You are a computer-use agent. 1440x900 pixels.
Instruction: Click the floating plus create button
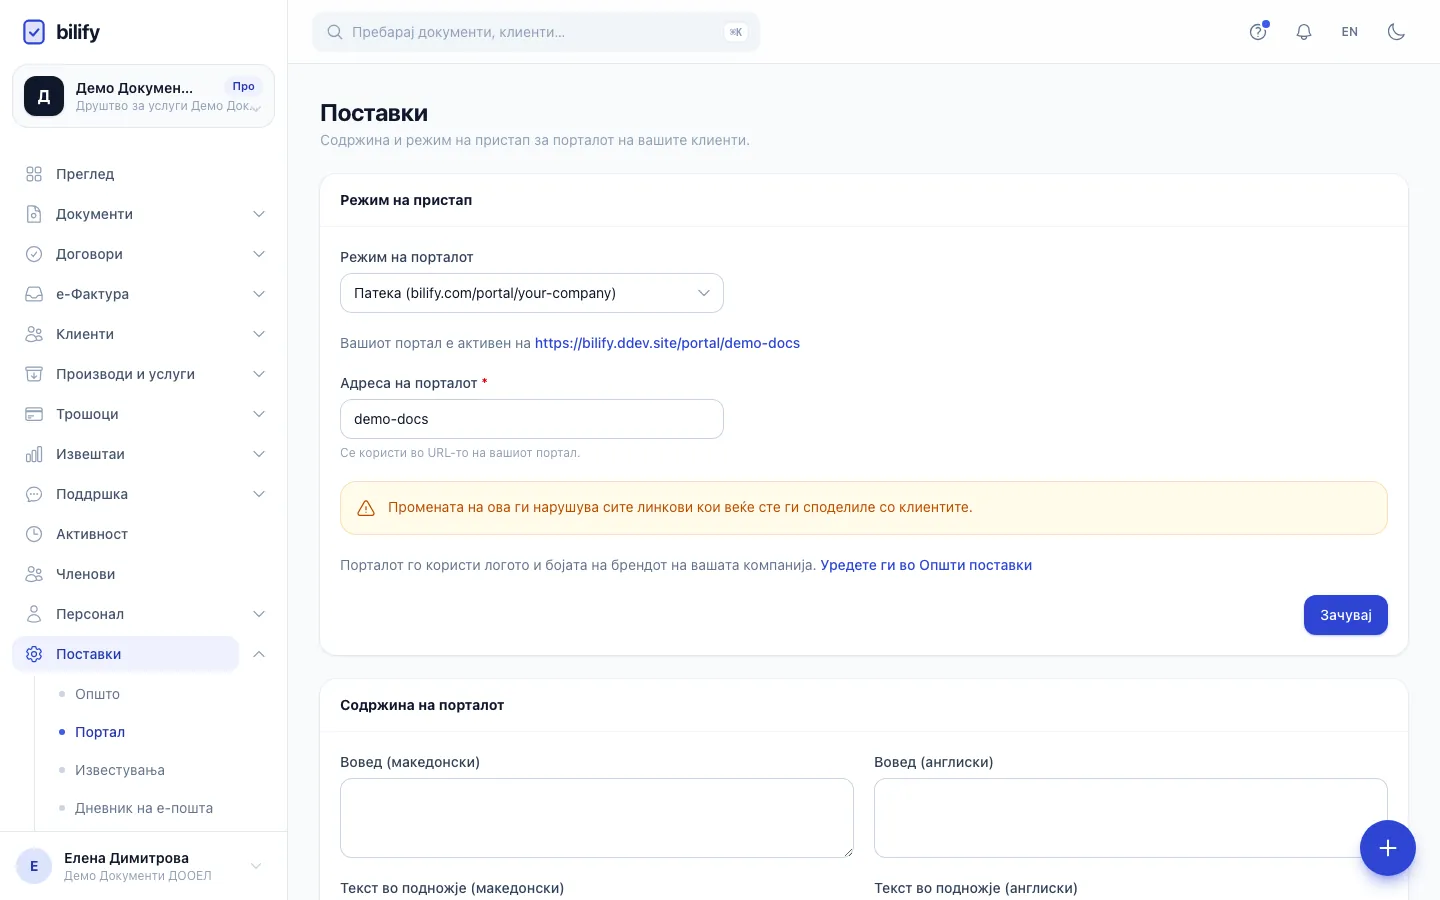point(1388,848)
